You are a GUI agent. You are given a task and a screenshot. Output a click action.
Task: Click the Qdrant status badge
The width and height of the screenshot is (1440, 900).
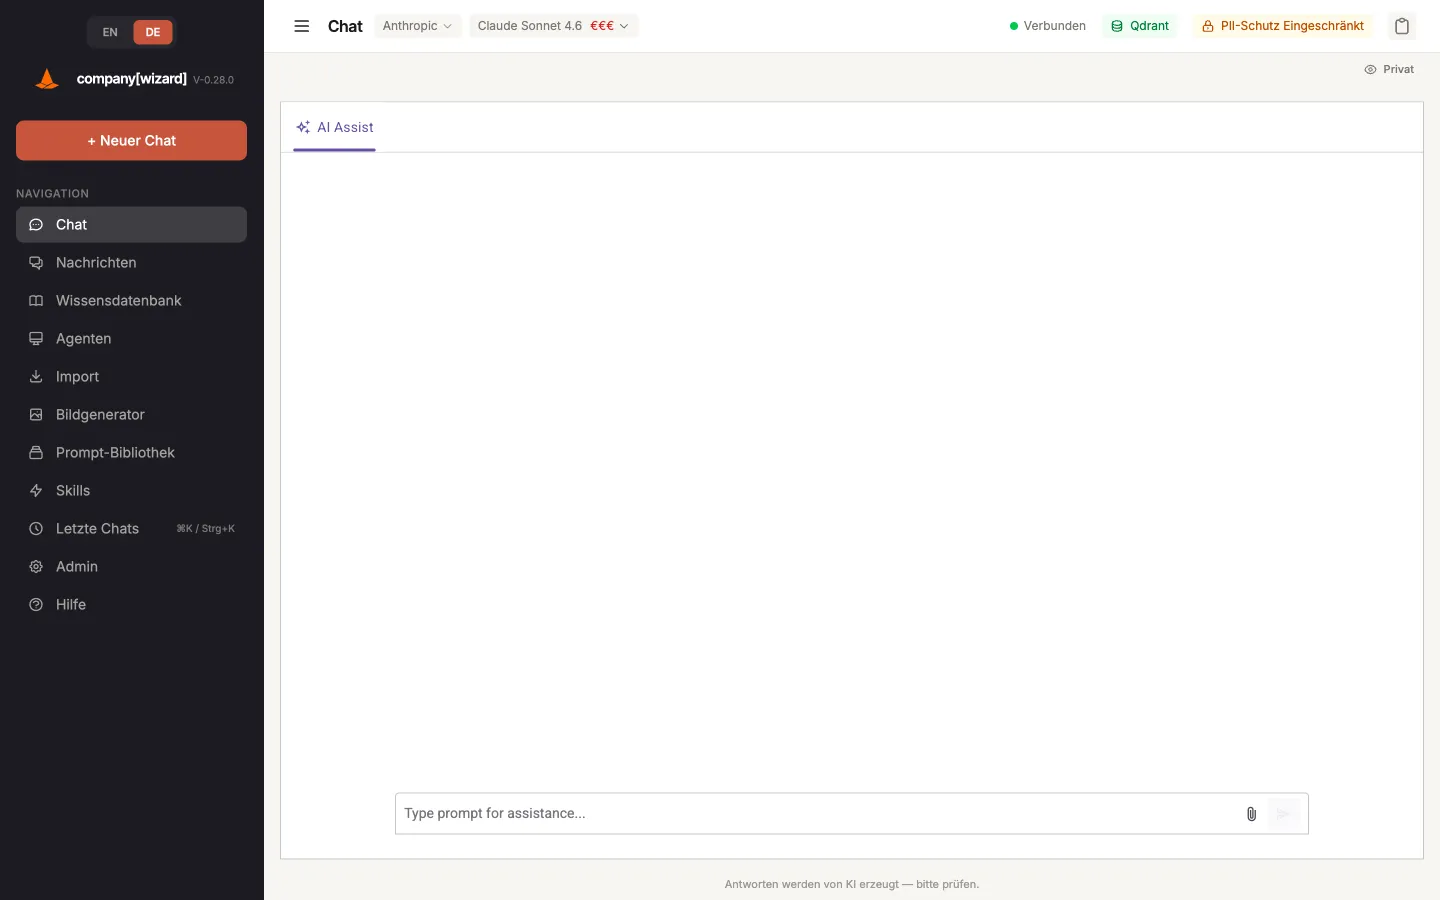1140,26
